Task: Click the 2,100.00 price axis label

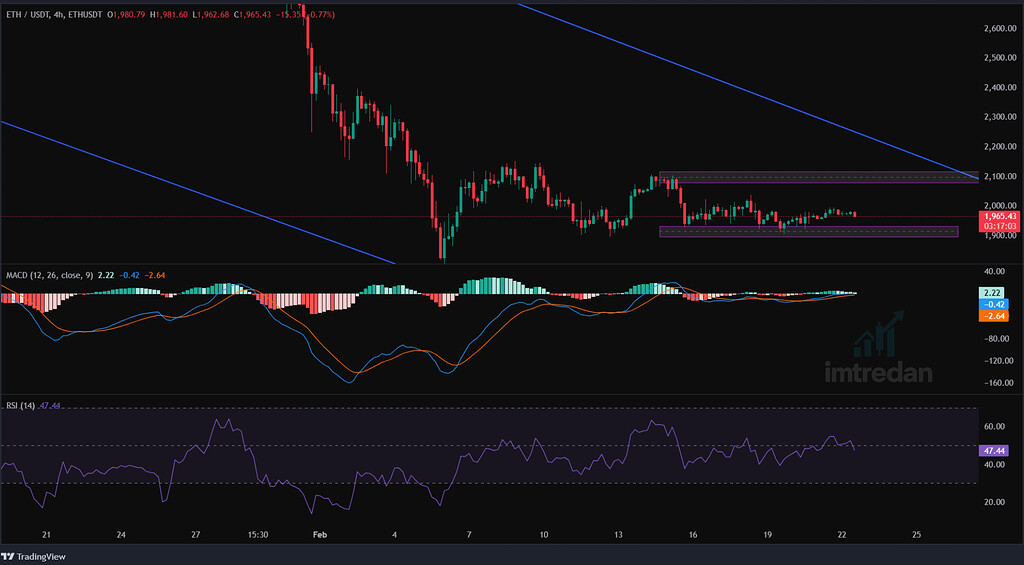Action: [x=1000, y=176]
